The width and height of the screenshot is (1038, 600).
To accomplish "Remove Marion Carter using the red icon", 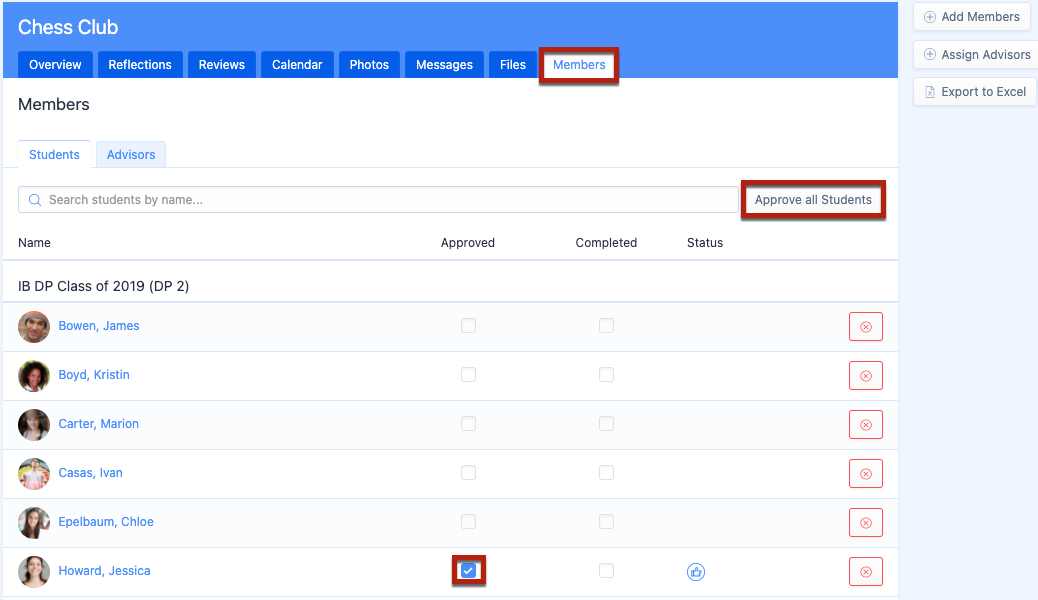I will (865, 425).
